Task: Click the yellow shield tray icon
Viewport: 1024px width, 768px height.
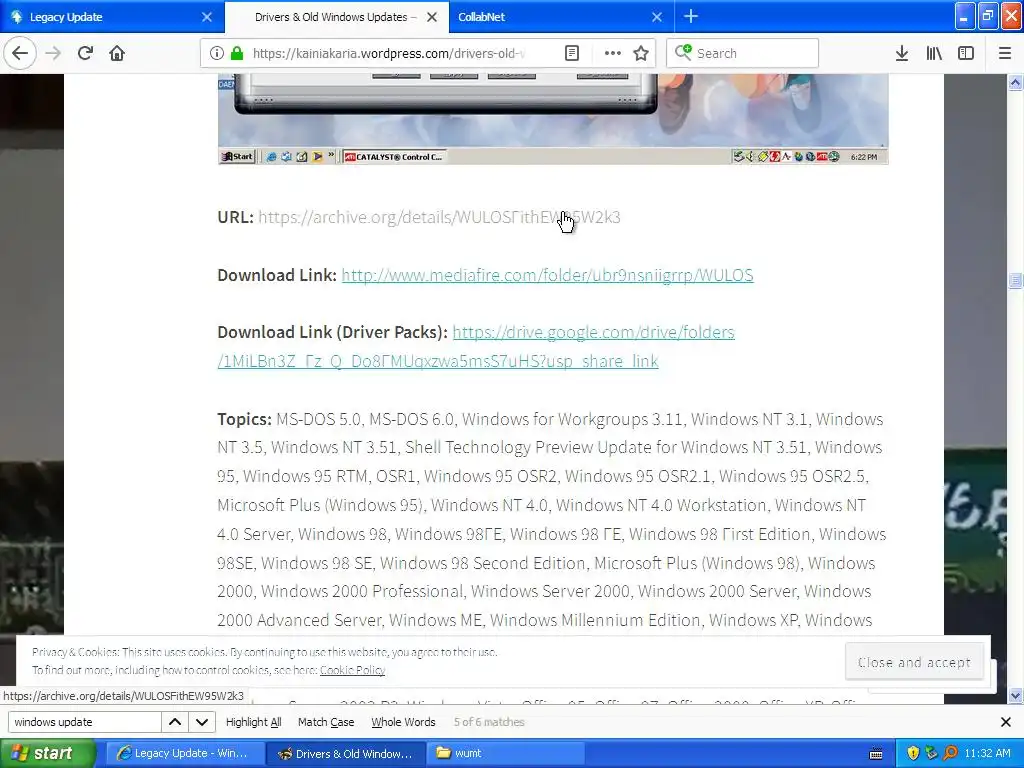Action: [x=913, y=753]
